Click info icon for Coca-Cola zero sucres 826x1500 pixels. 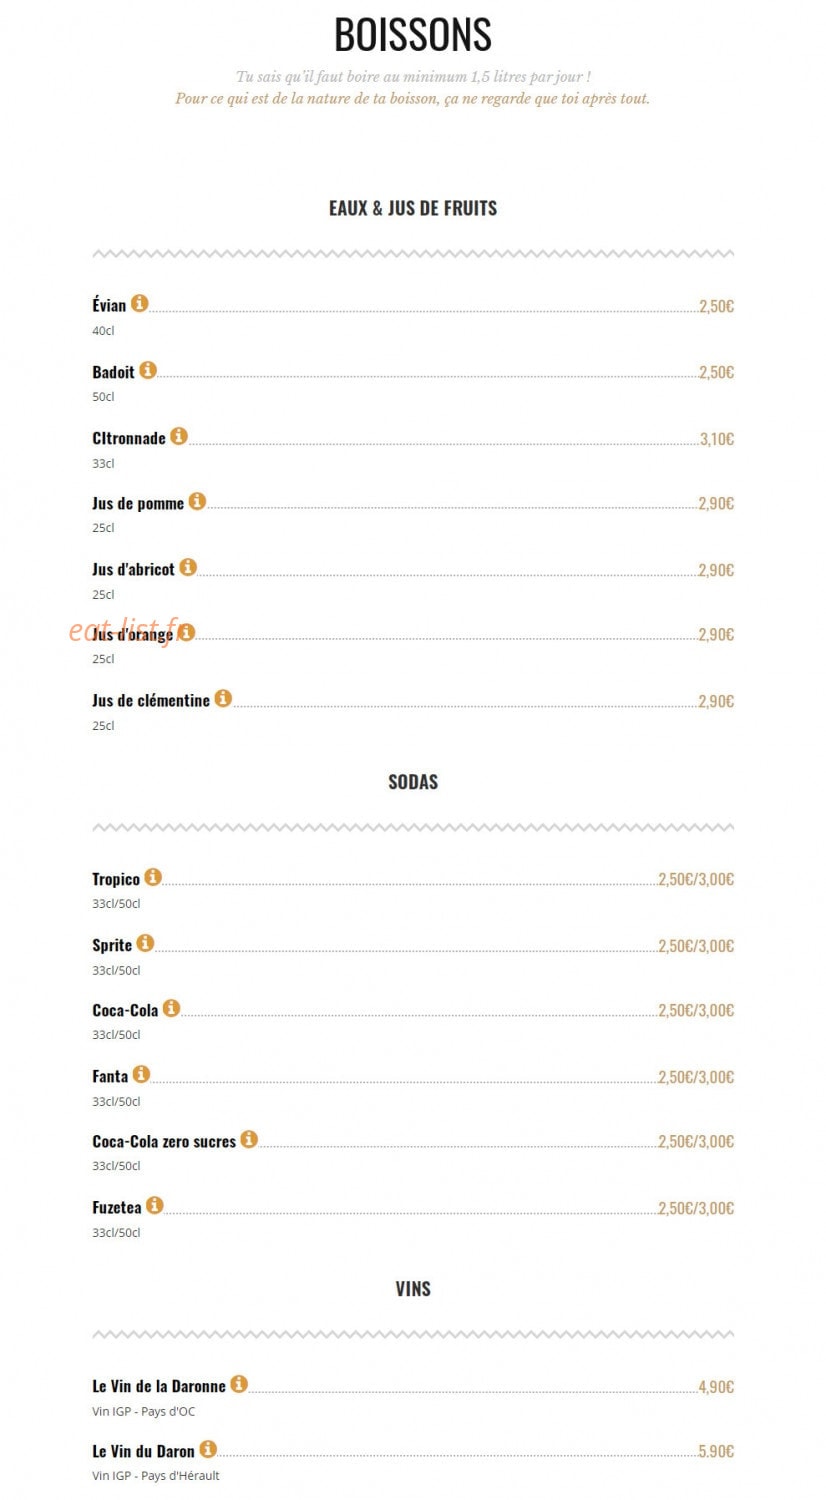click(249, 1139)
